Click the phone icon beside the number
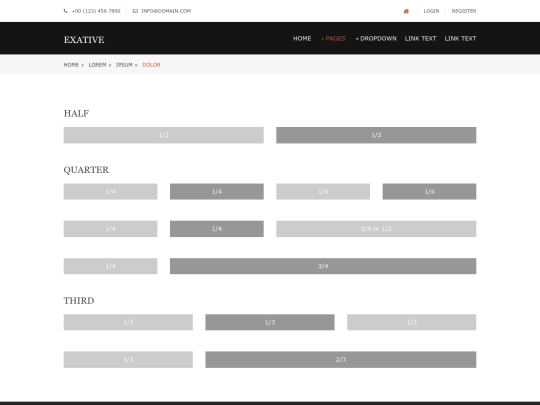The width and height of the screenshot is (540, 405). pos(65,11)
